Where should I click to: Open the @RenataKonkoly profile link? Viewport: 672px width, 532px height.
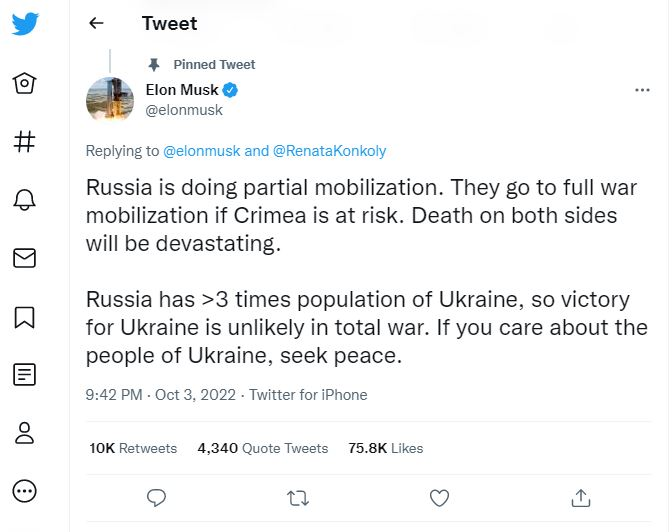click(x=329, y=151)
